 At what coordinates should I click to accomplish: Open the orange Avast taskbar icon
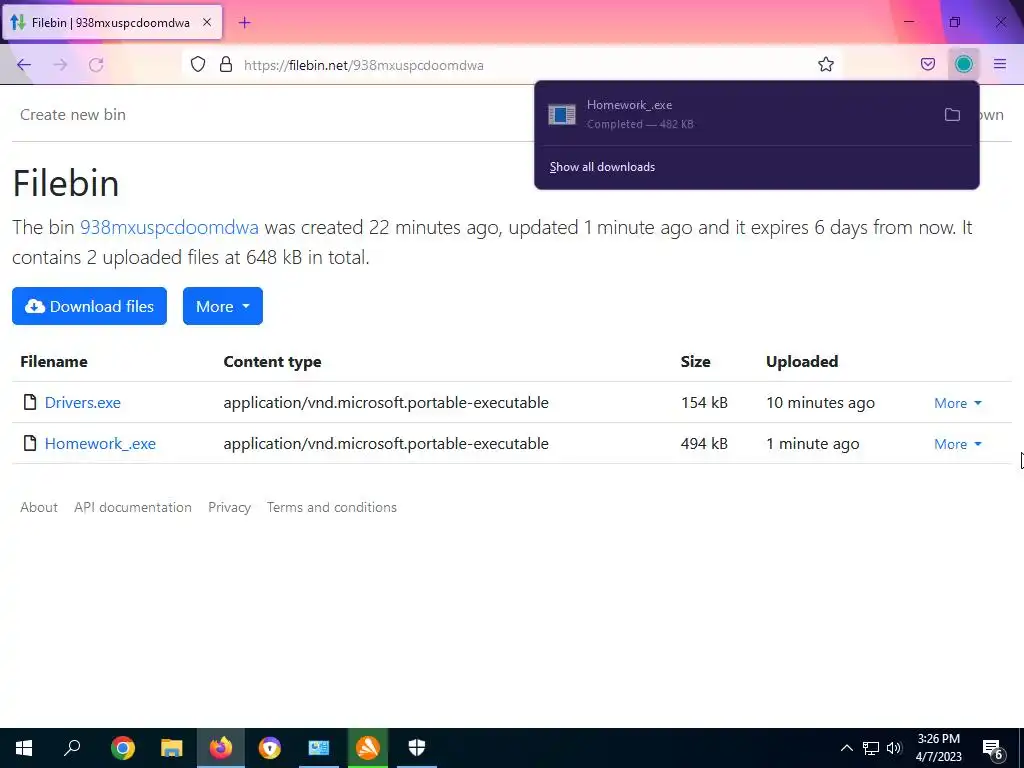pos(368,748)
